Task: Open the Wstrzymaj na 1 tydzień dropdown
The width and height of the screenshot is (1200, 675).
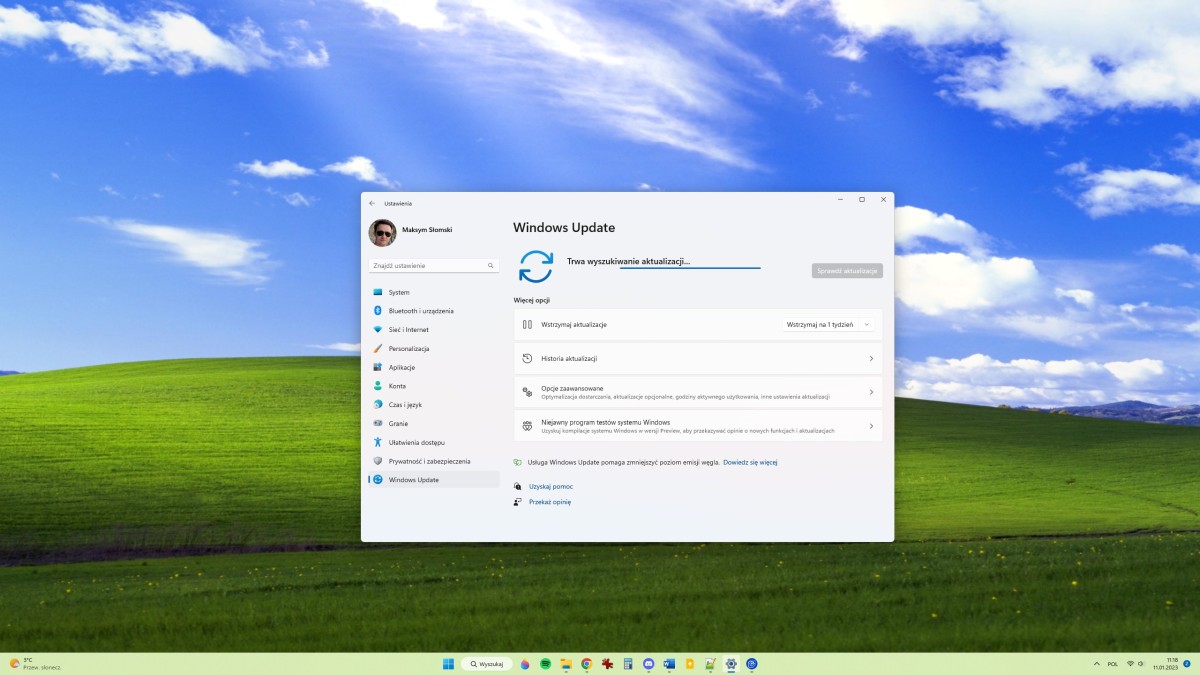Action: click(828, 325)
